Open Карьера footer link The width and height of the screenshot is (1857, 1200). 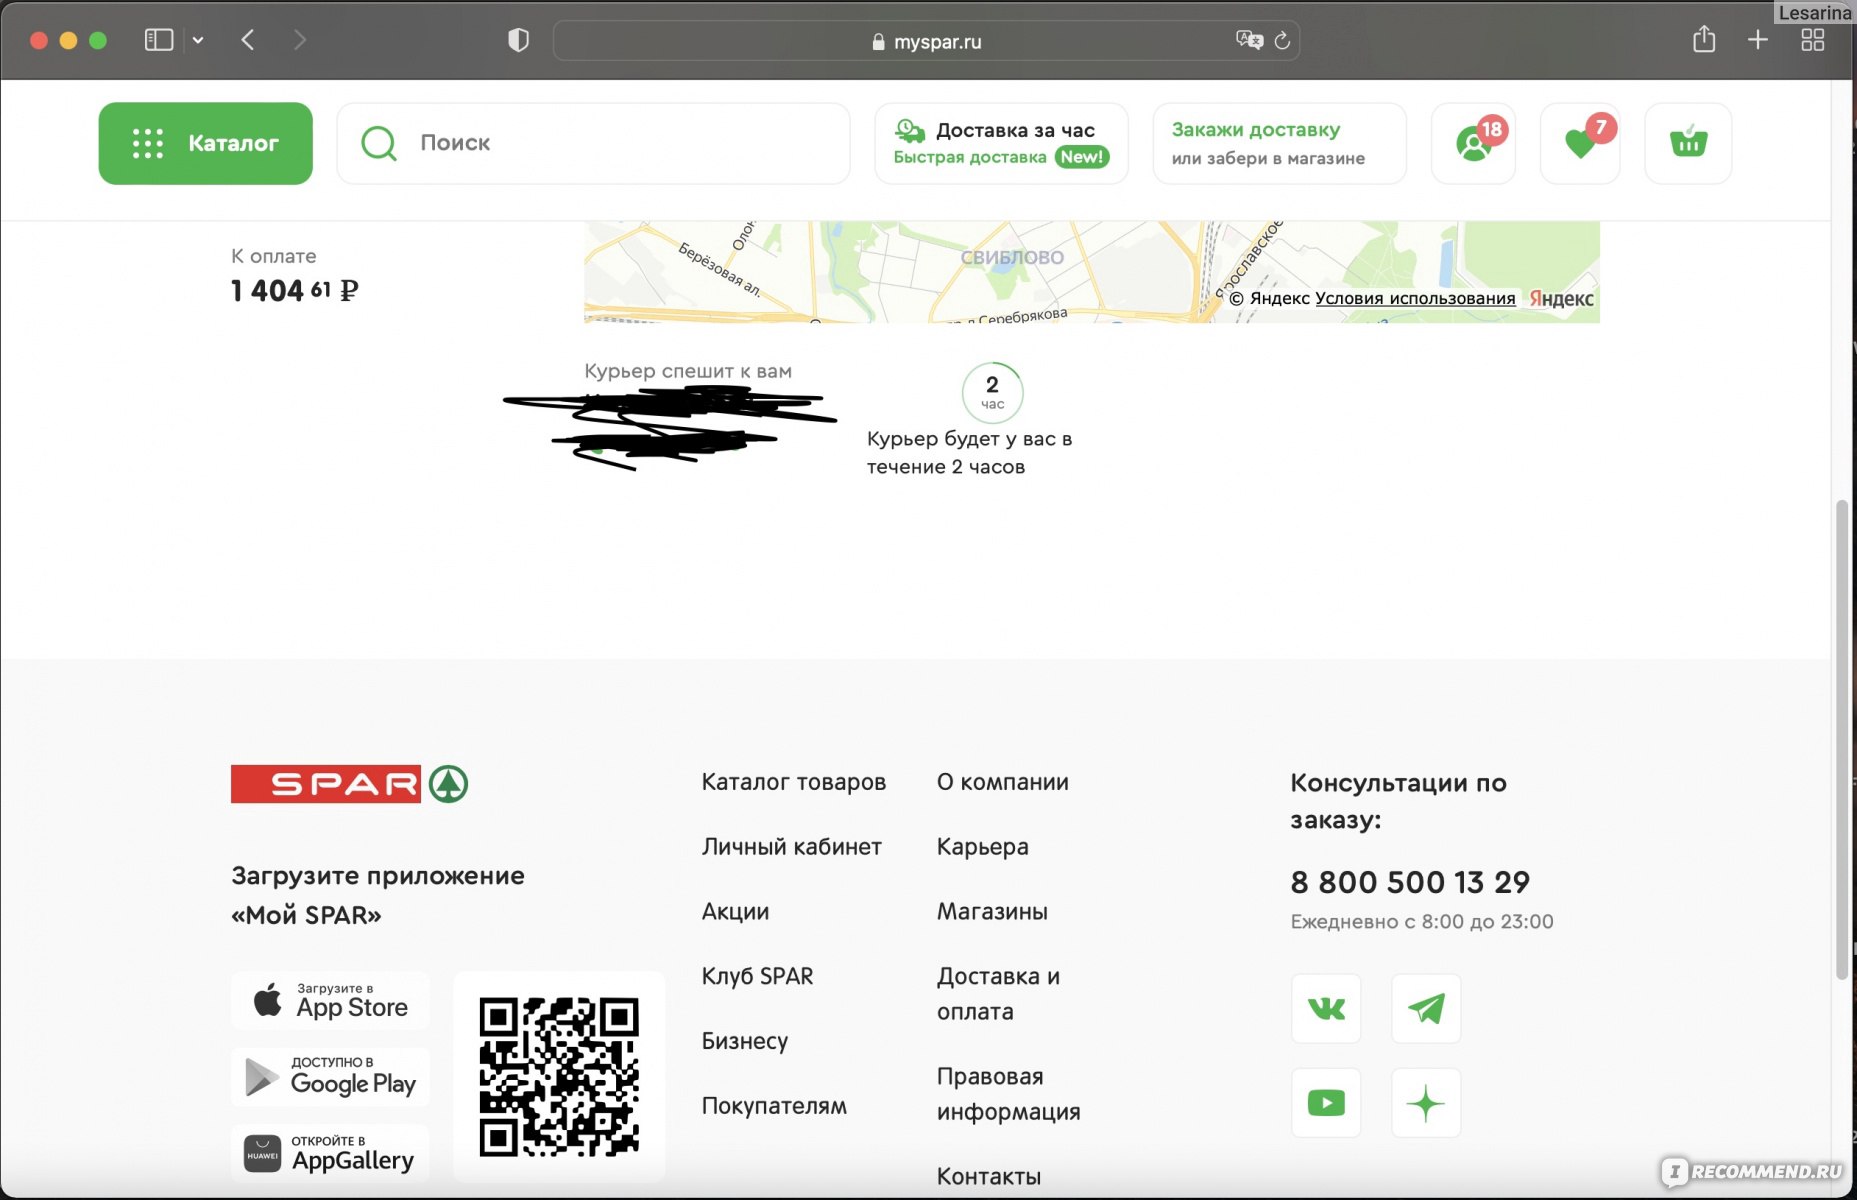(982, 847)
